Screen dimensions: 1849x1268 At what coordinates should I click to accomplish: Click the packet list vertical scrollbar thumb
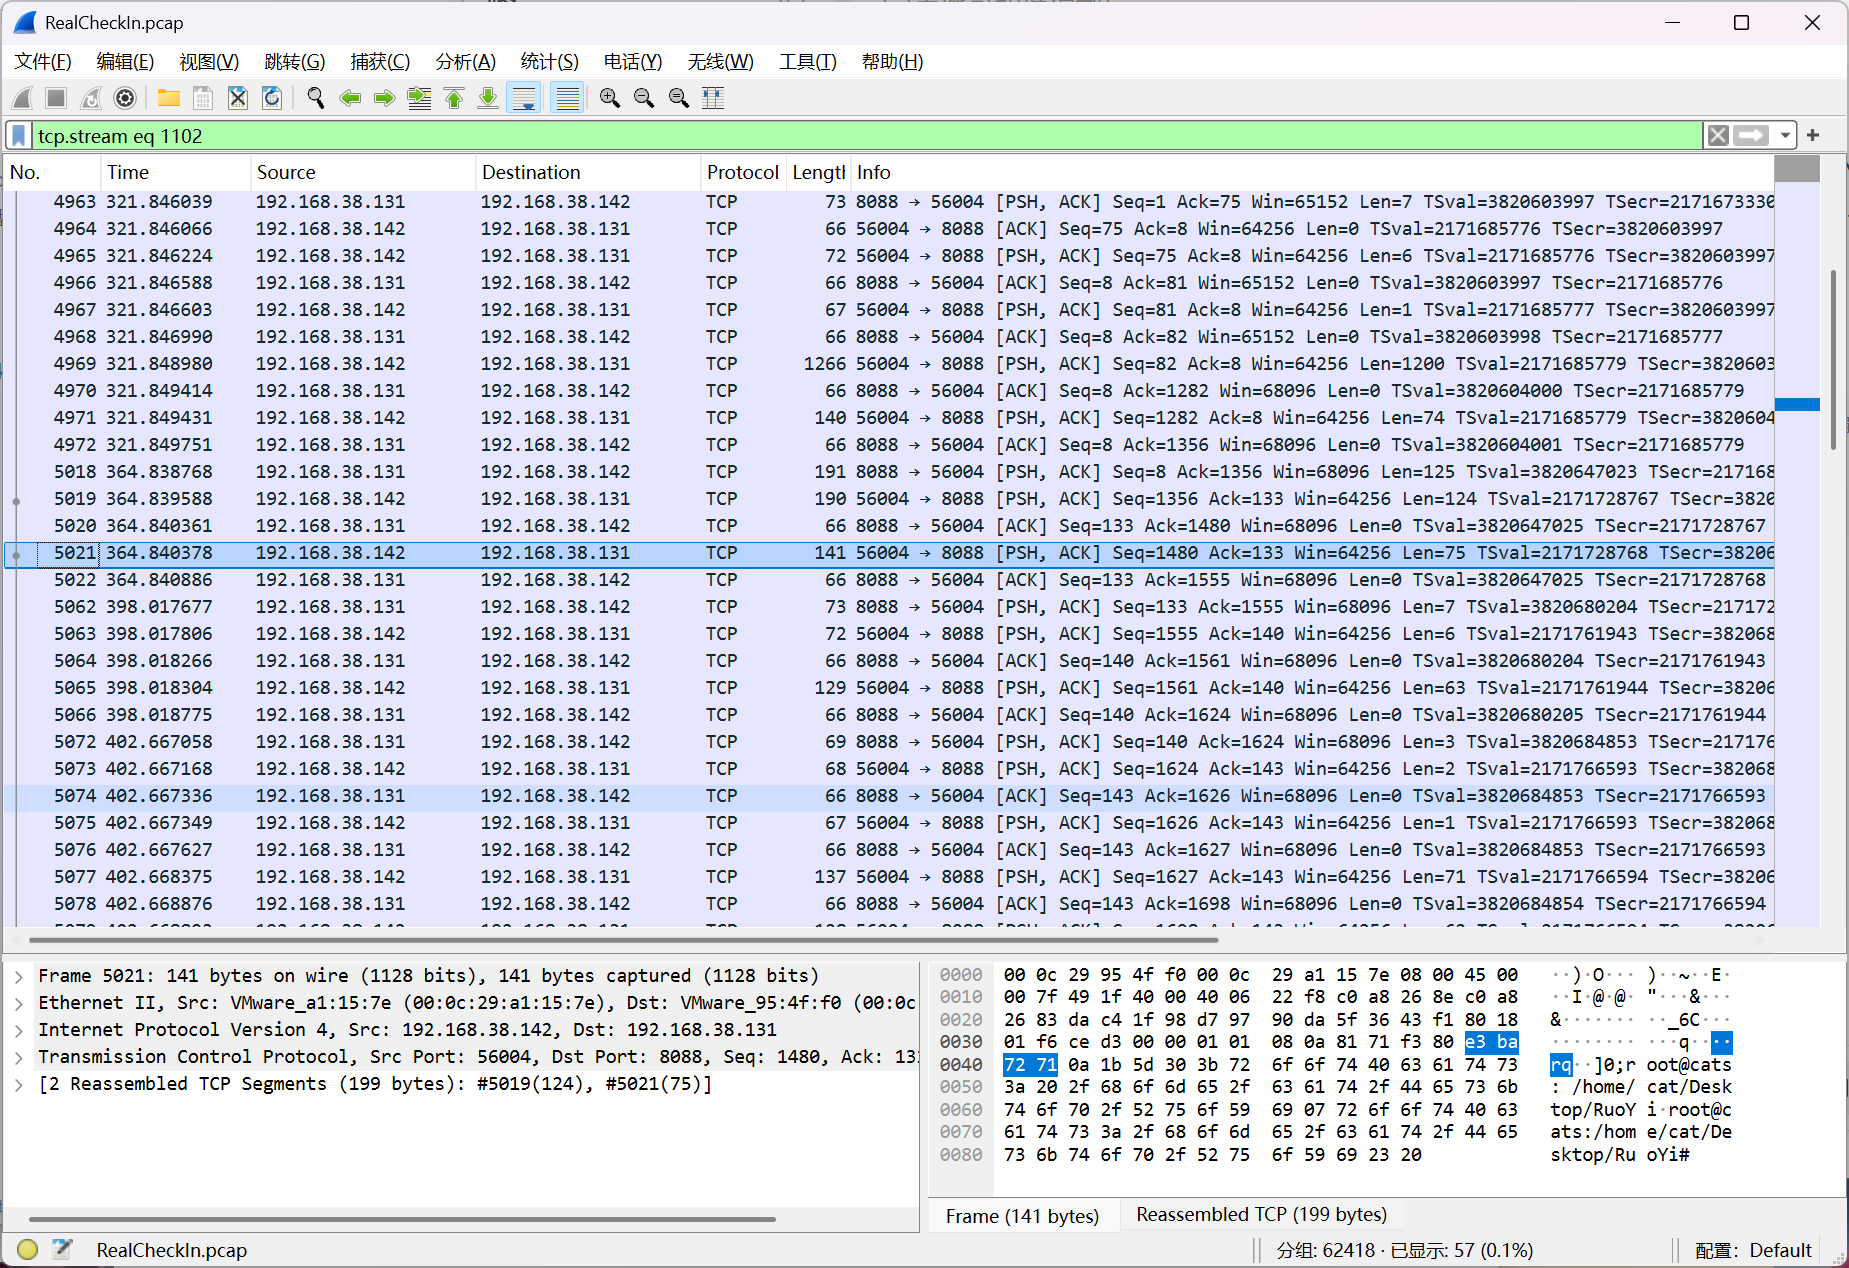click(1833, 360)
